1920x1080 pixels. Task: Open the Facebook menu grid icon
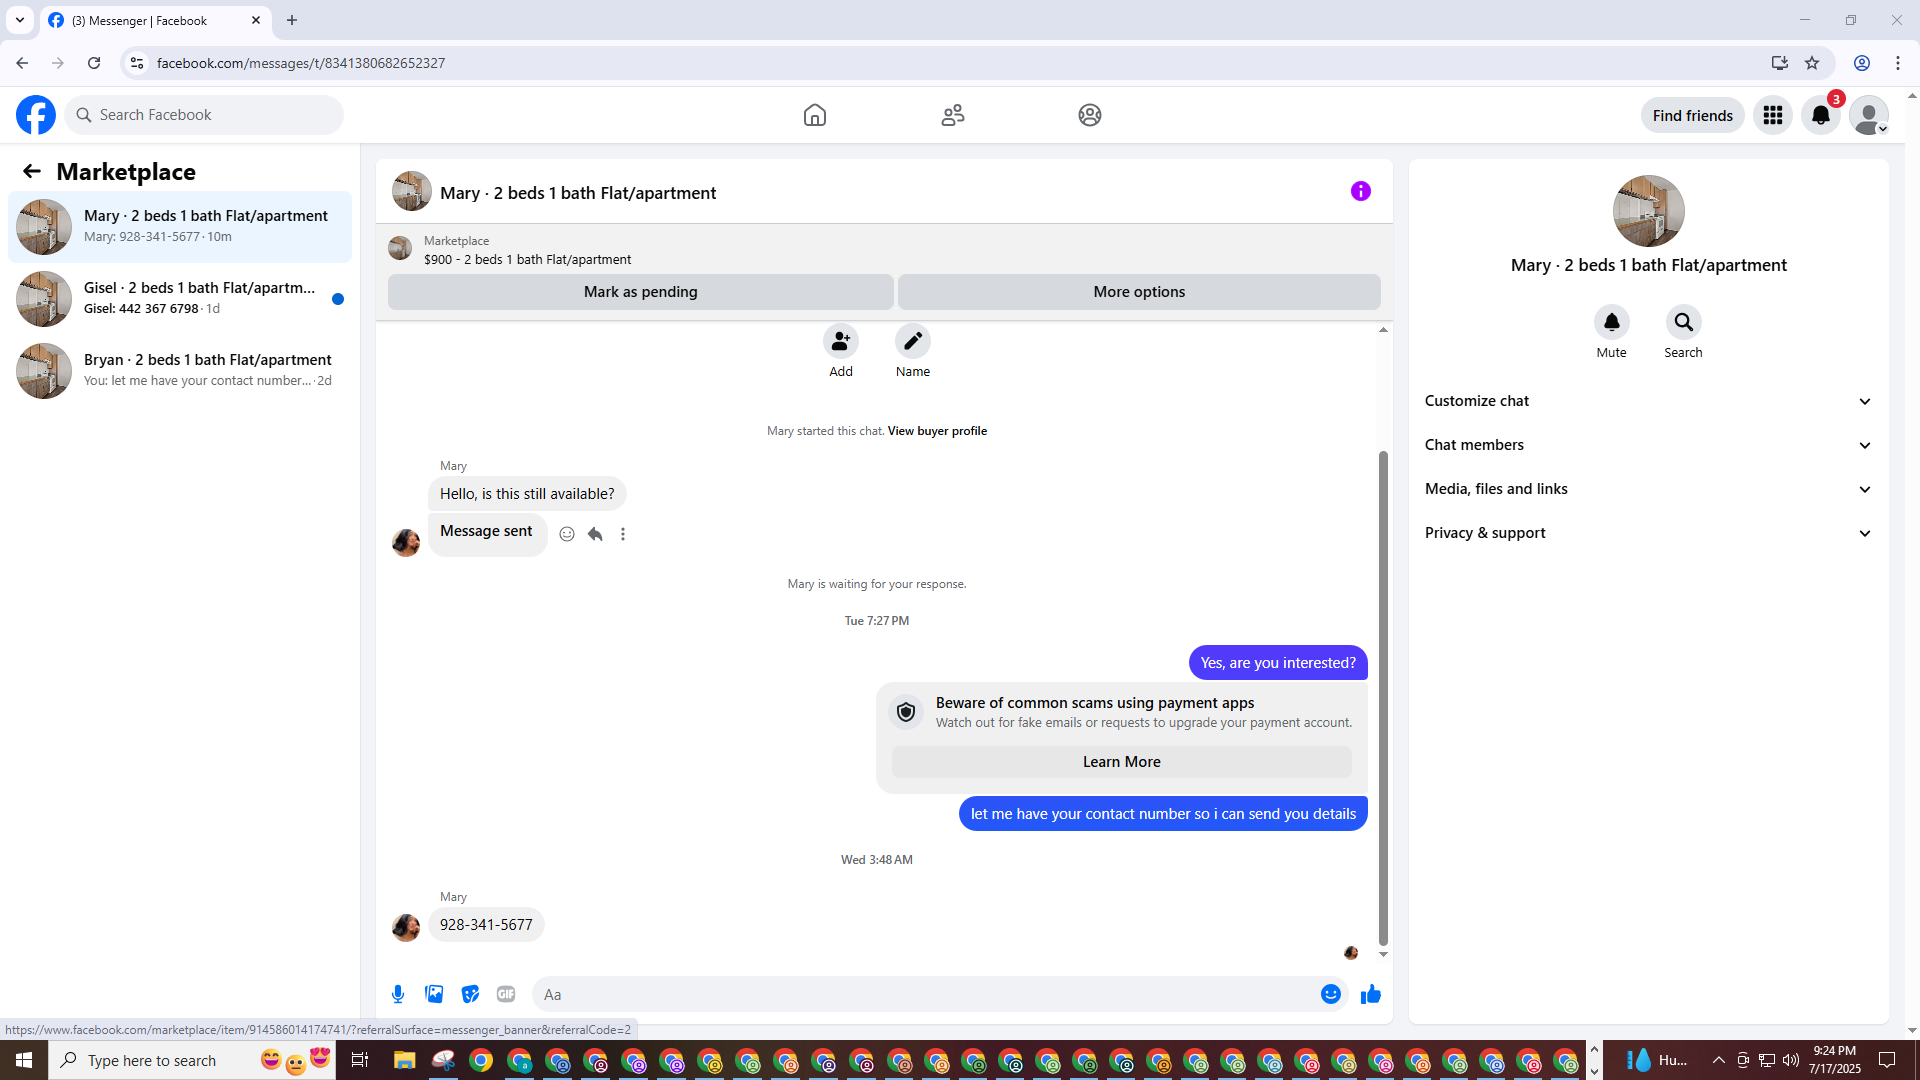[x=1773, y=115]
